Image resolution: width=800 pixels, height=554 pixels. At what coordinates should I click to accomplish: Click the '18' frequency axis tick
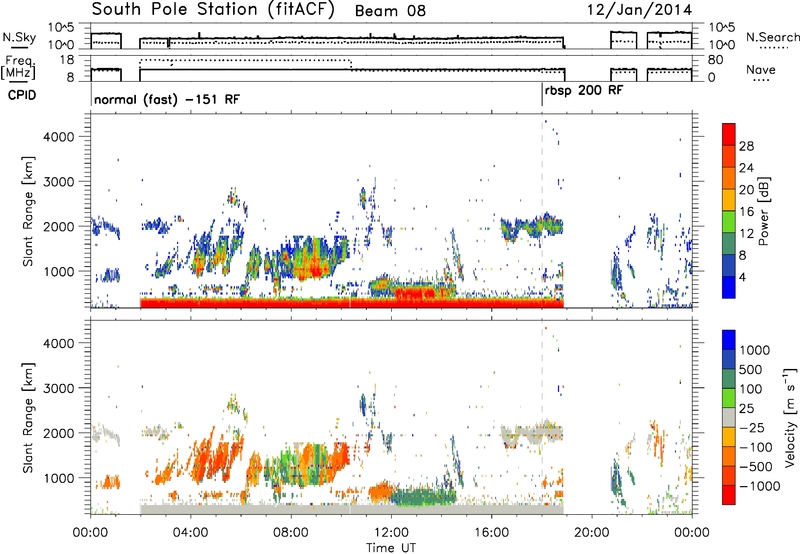coord(67,59)
